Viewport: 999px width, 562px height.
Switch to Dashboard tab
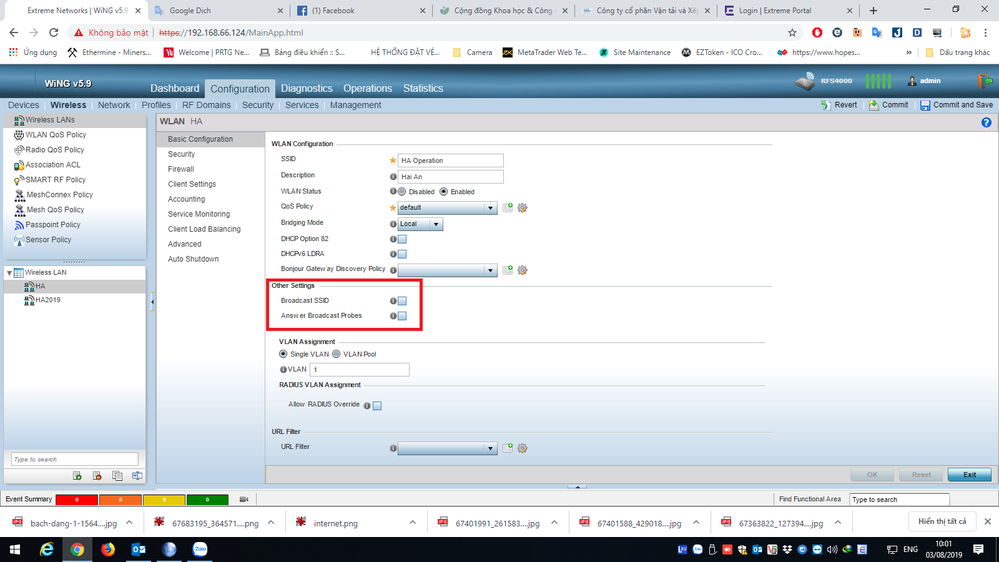click(175, 89)
